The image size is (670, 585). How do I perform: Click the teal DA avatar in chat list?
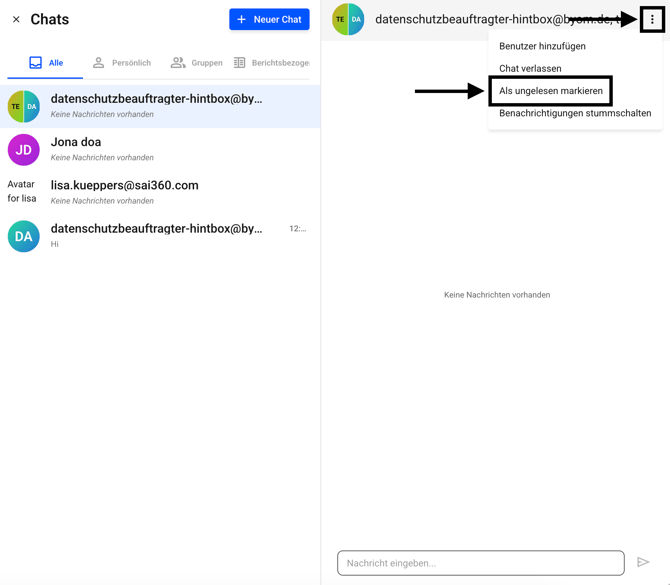[x=23, y=236]
